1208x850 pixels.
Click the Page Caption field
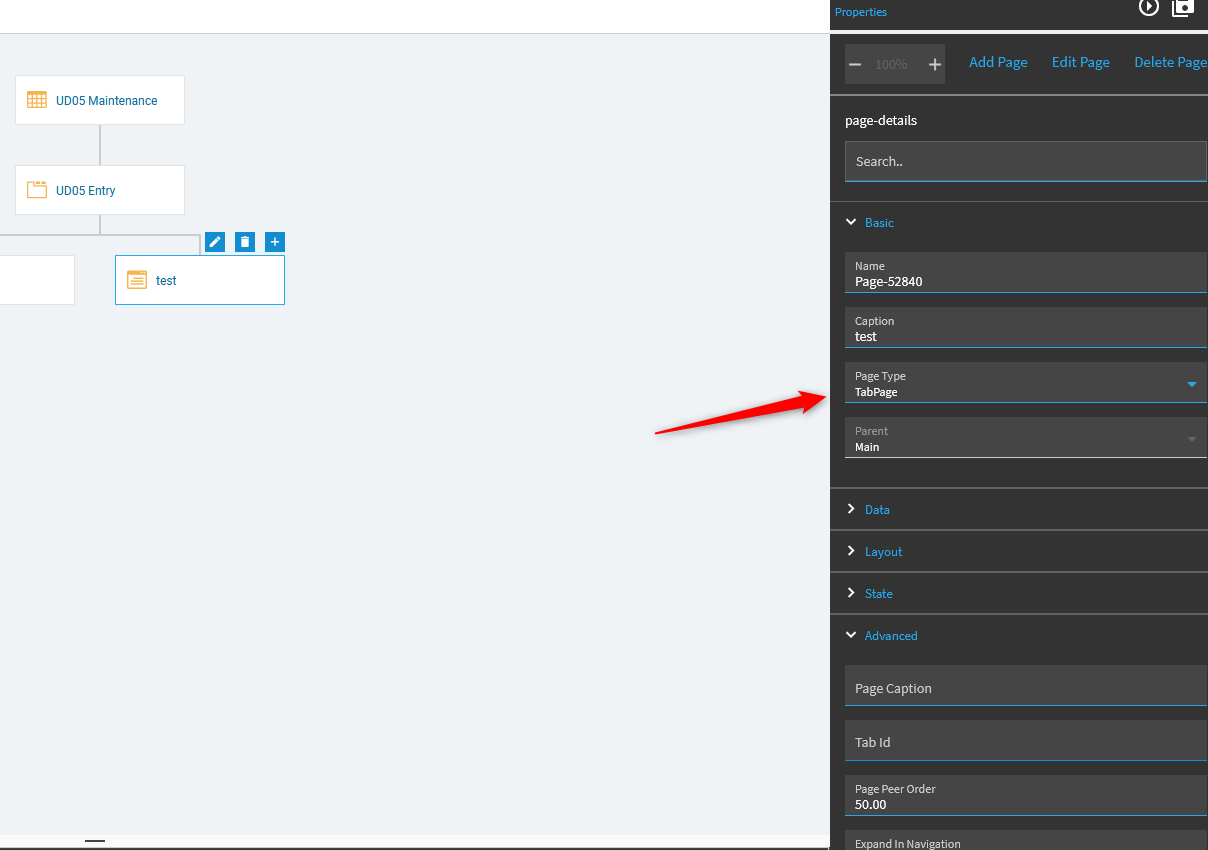tap(1026, 686)
